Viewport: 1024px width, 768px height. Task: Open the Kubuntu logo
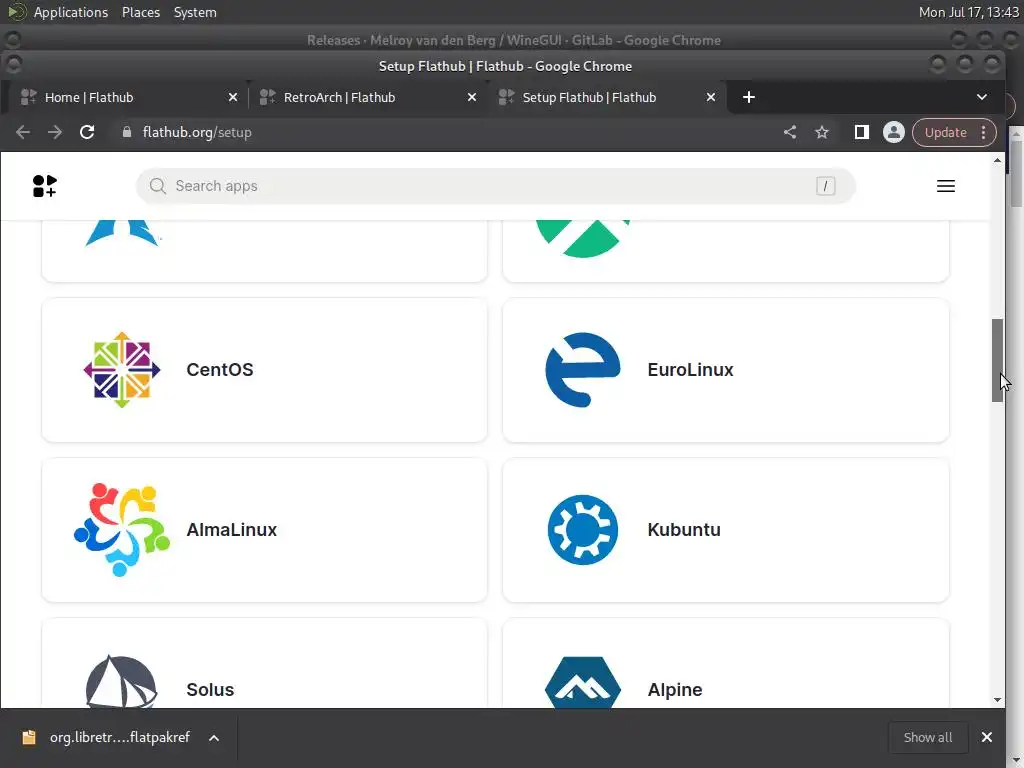click(583, 530)
